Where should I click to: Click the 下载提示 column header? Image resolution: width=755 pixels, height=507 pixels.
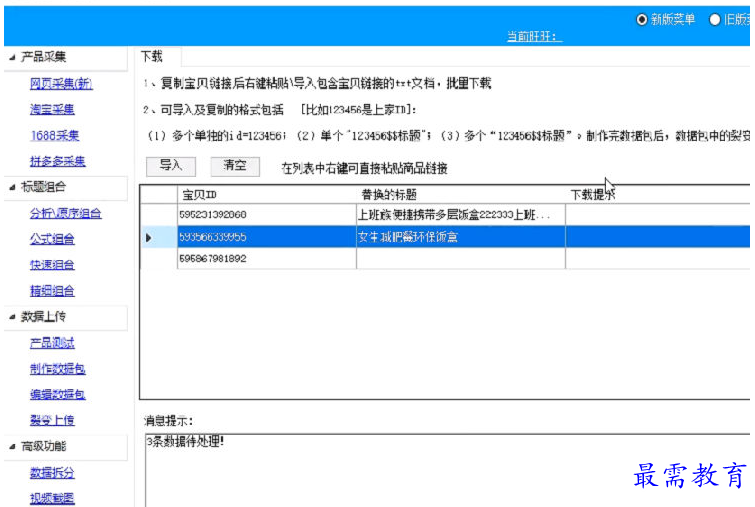pos(658,195)
